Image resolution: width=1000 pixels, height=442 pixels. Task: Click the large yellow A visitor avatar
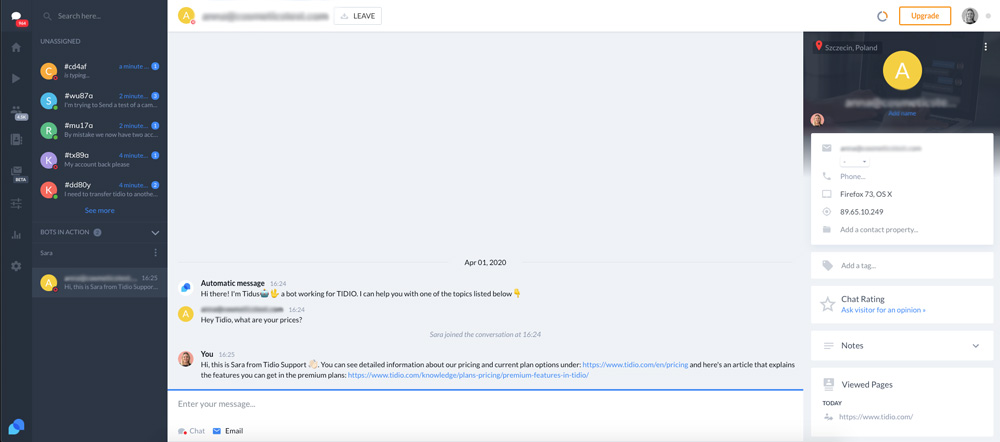tap(902, 71)
